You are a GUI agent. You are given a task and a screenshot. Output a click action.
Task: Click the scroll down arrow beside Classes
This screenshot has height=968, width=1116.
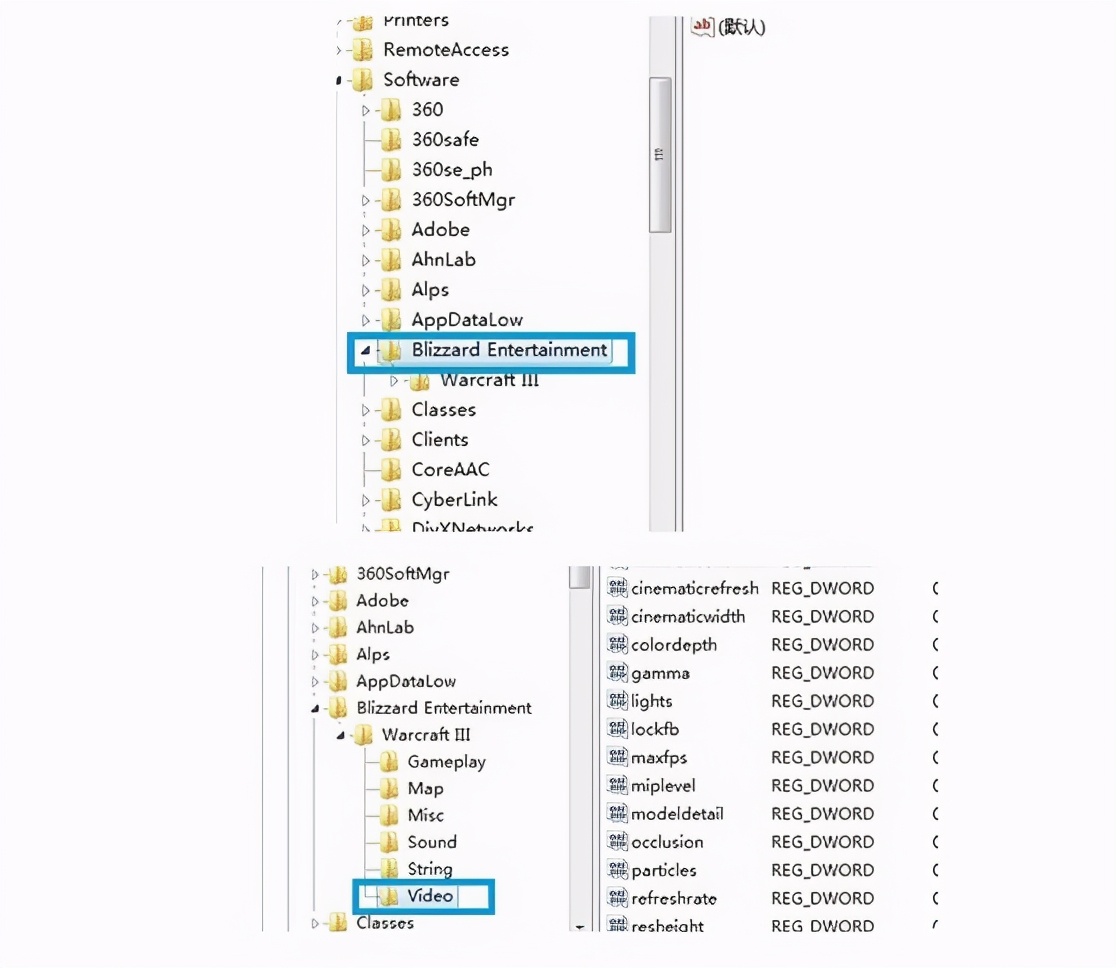[580, 927]
